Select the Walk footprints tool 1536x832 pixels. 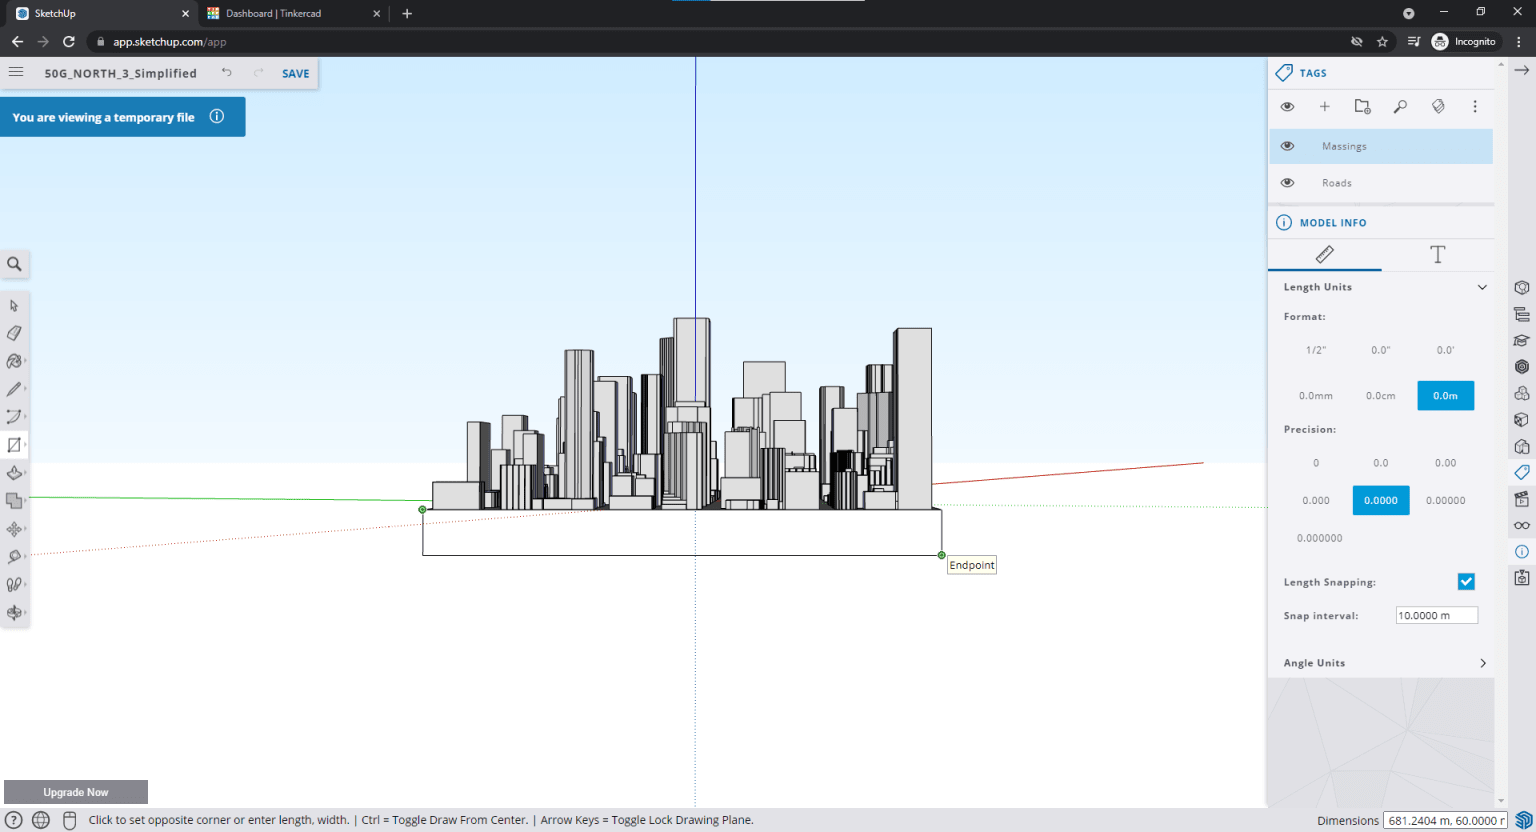(14, 585)
